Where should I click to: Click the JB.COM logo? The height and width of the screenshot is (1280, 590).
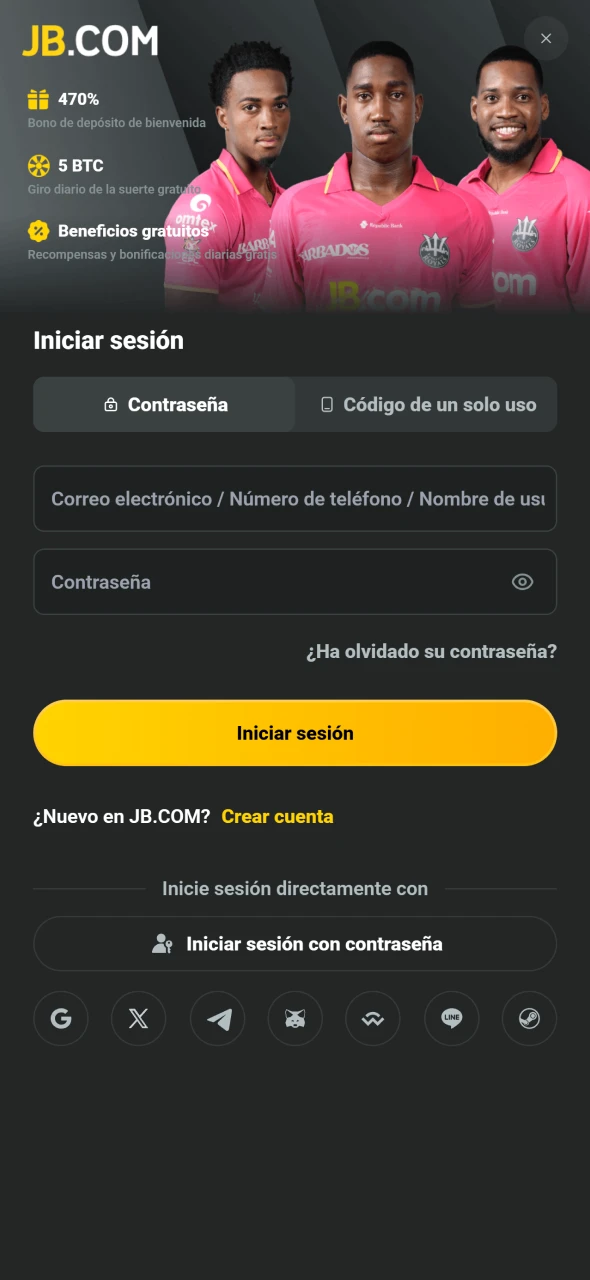(x=89, y=41)
